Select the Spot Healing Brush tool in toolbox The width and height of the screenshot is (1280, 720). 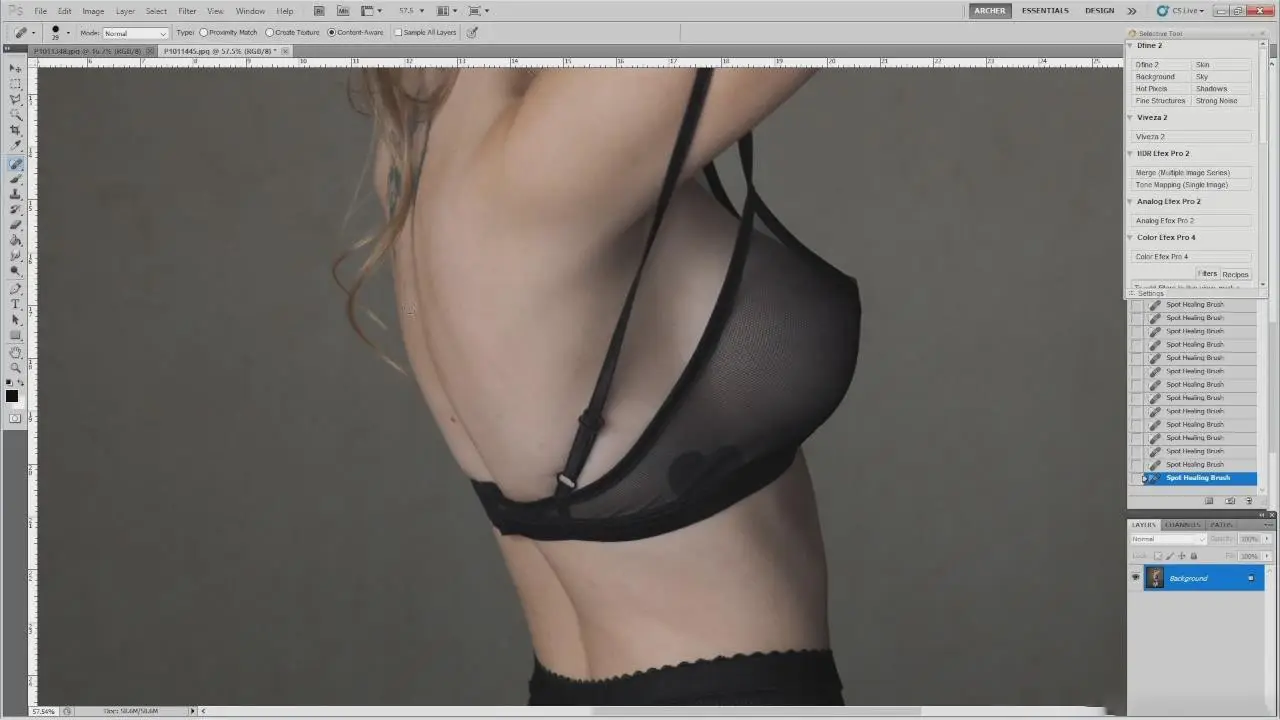[x=15, y=164]
